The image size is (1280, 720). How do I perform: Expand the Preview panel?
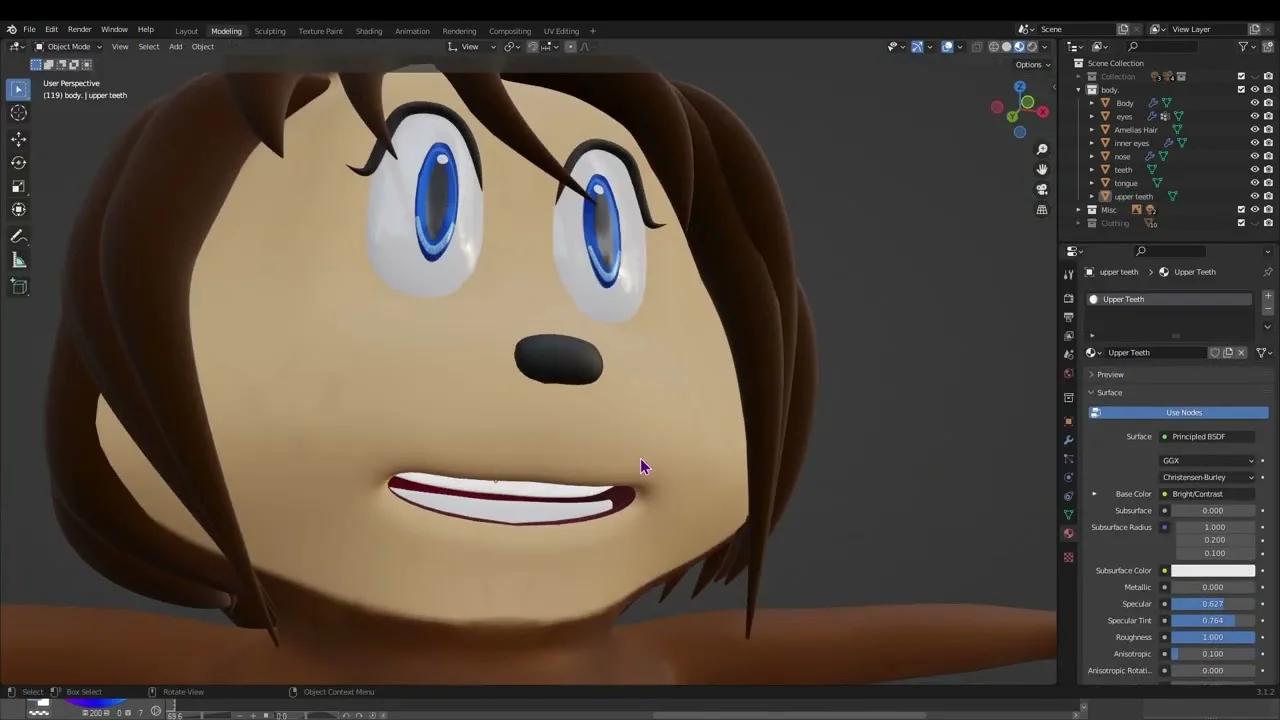coord(1110,375)
